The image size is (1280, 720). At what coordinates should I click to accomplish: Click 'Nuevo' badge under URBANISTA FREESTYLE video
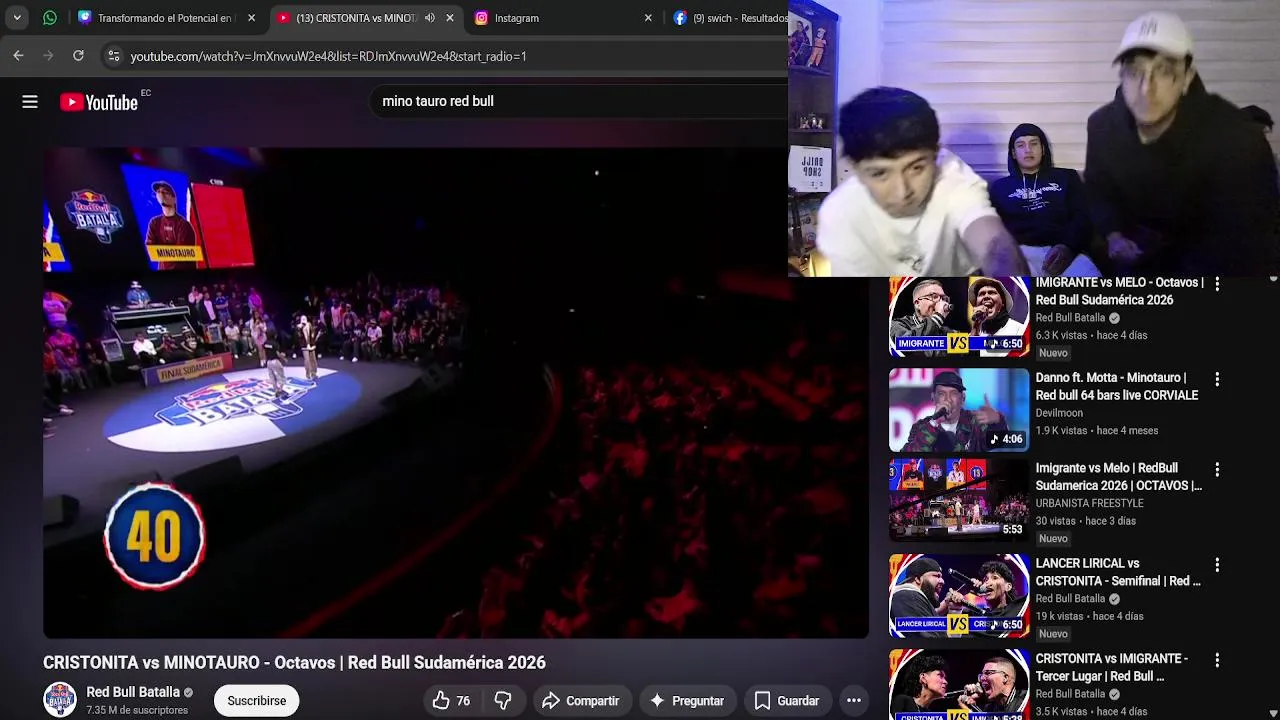(x=1053, y=539)
